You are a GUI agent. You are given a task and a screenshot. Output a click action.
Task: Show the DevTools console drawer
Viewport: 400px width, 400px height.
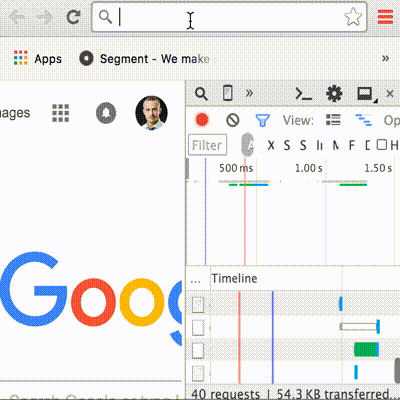304,94
